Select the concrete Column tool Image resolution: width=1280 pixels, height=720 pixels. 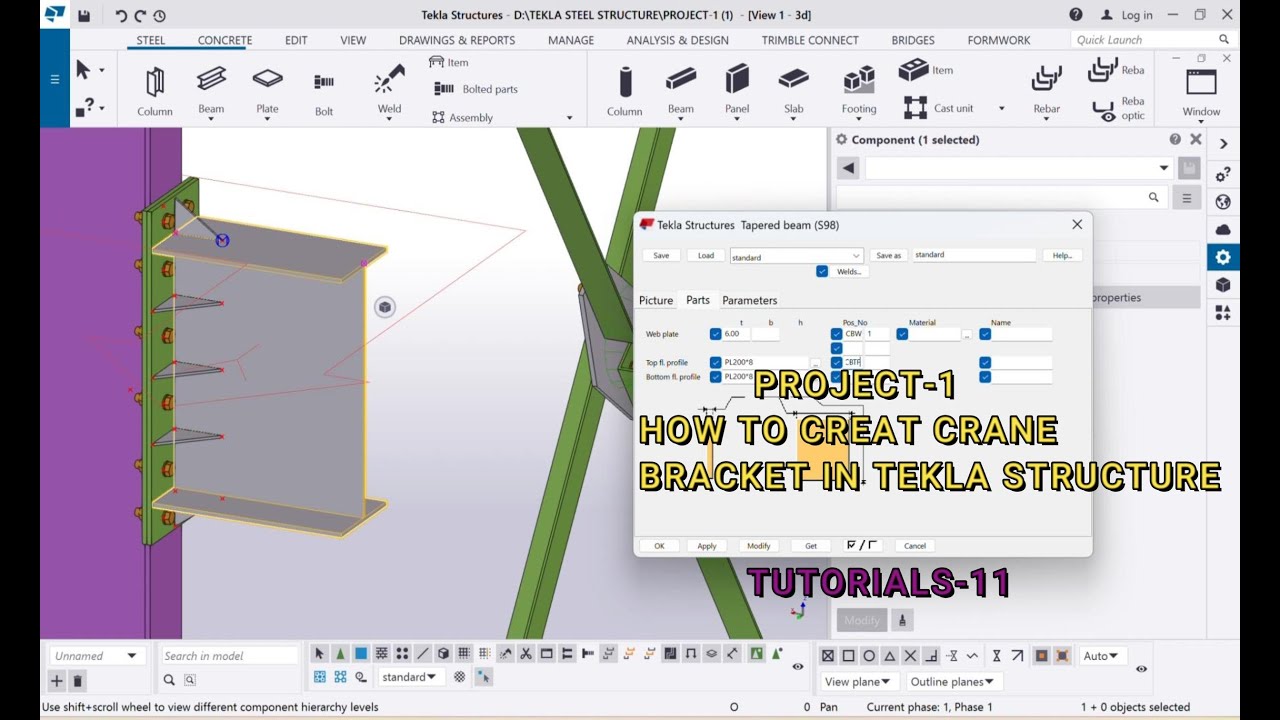[x=624, y=91]
